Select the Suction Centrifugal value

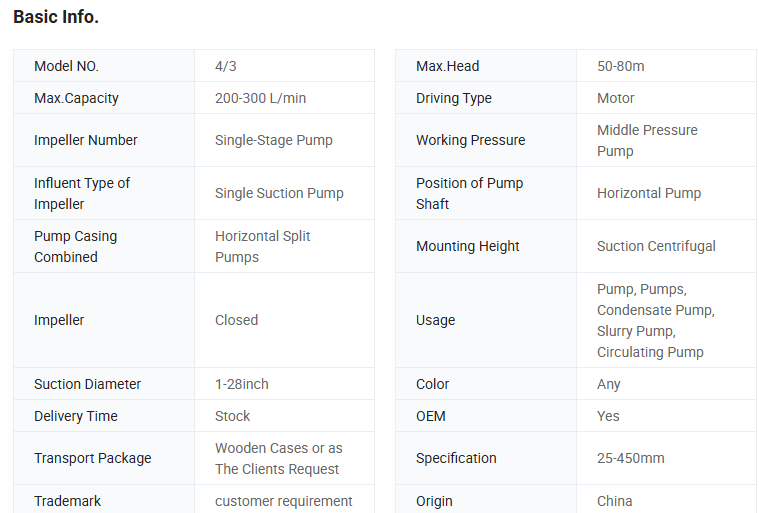pyautogui.click(x=656, y=246)
